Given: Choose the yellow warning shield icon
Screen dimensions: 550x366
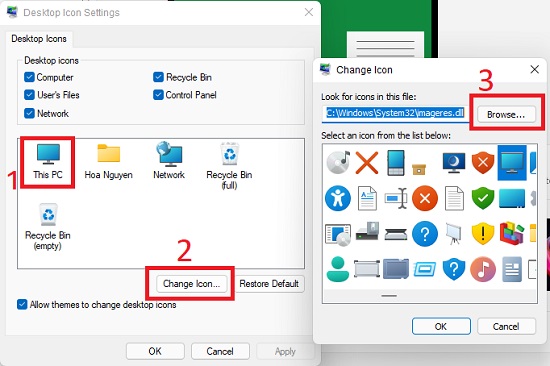Looking at the screenshot, I should pos(483,234).
